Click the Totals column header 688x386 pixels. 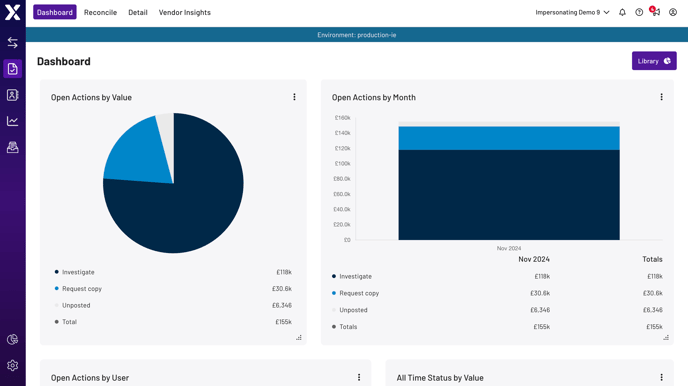pos(652,259)
